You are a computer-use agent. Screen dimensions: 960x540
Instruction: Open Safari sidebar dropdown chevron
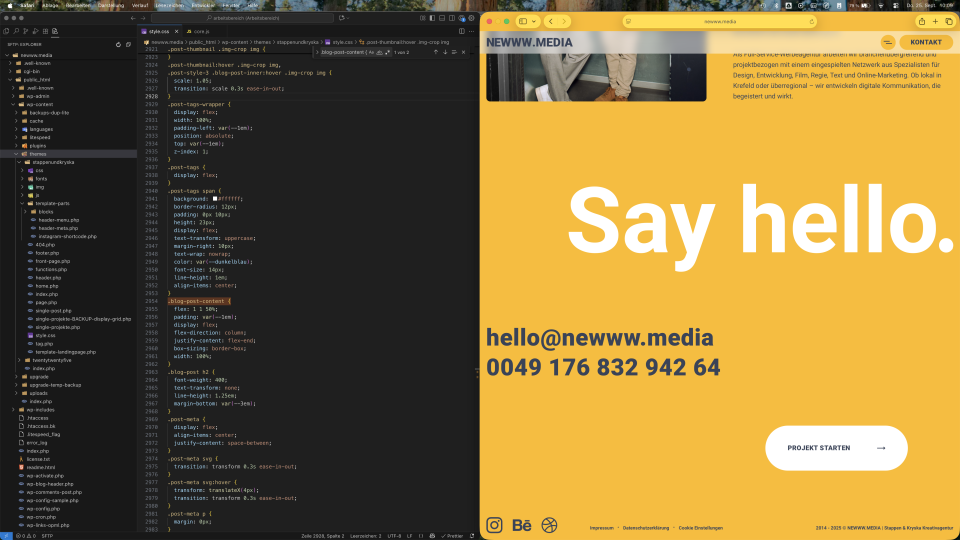tap(534, 21)
